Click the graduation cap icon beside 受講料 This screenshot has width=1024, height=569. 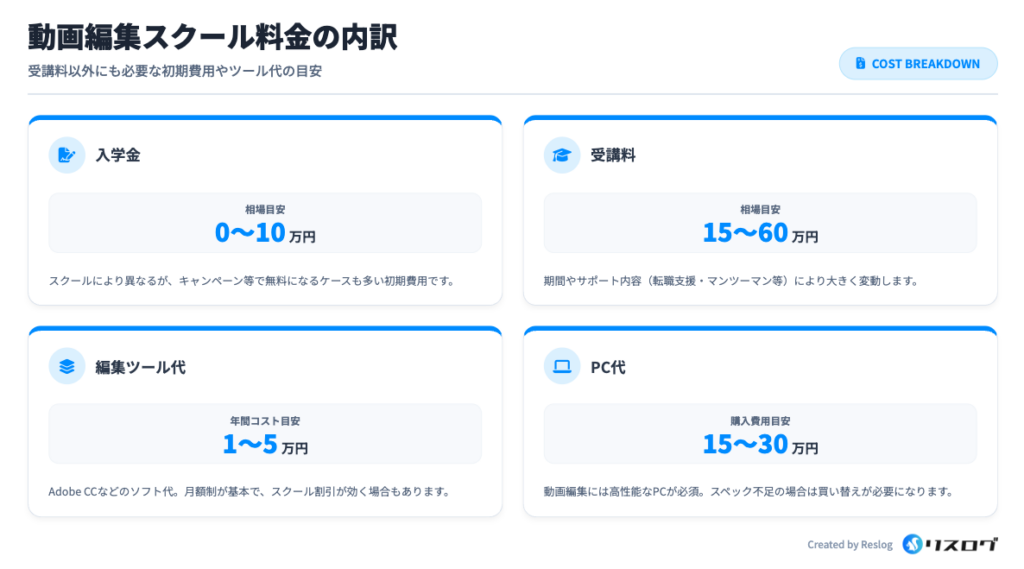[562, 155]
